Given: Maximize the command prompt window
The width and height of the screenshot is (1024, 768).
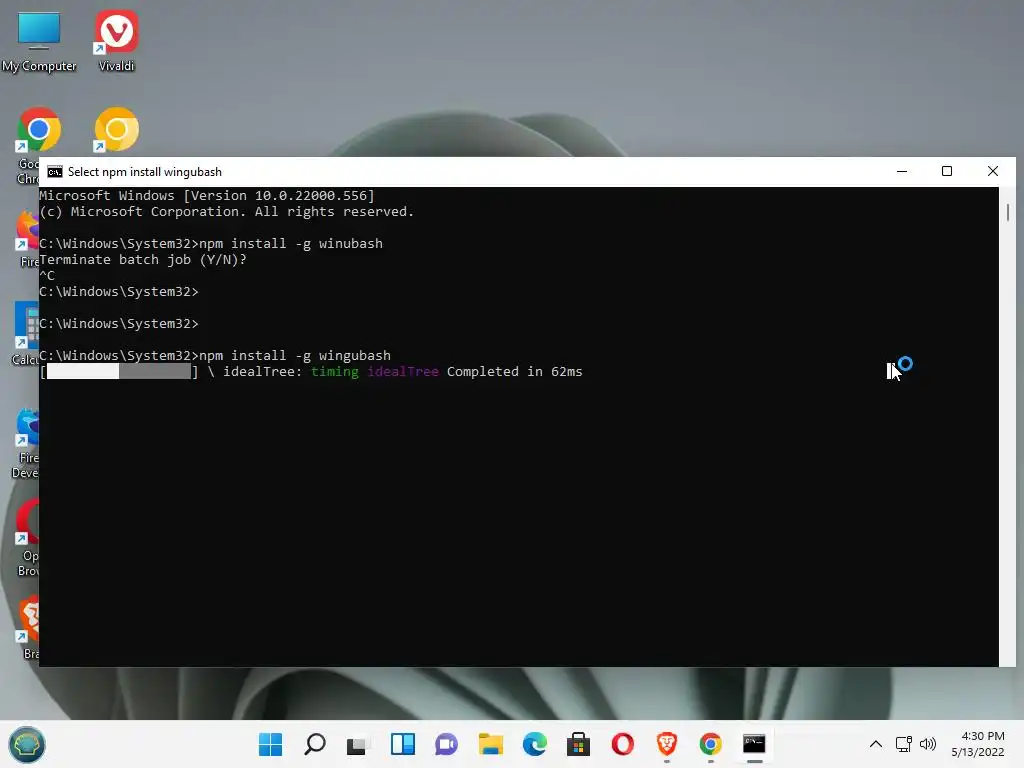Looking at the screenshot, I should [947, 171].
